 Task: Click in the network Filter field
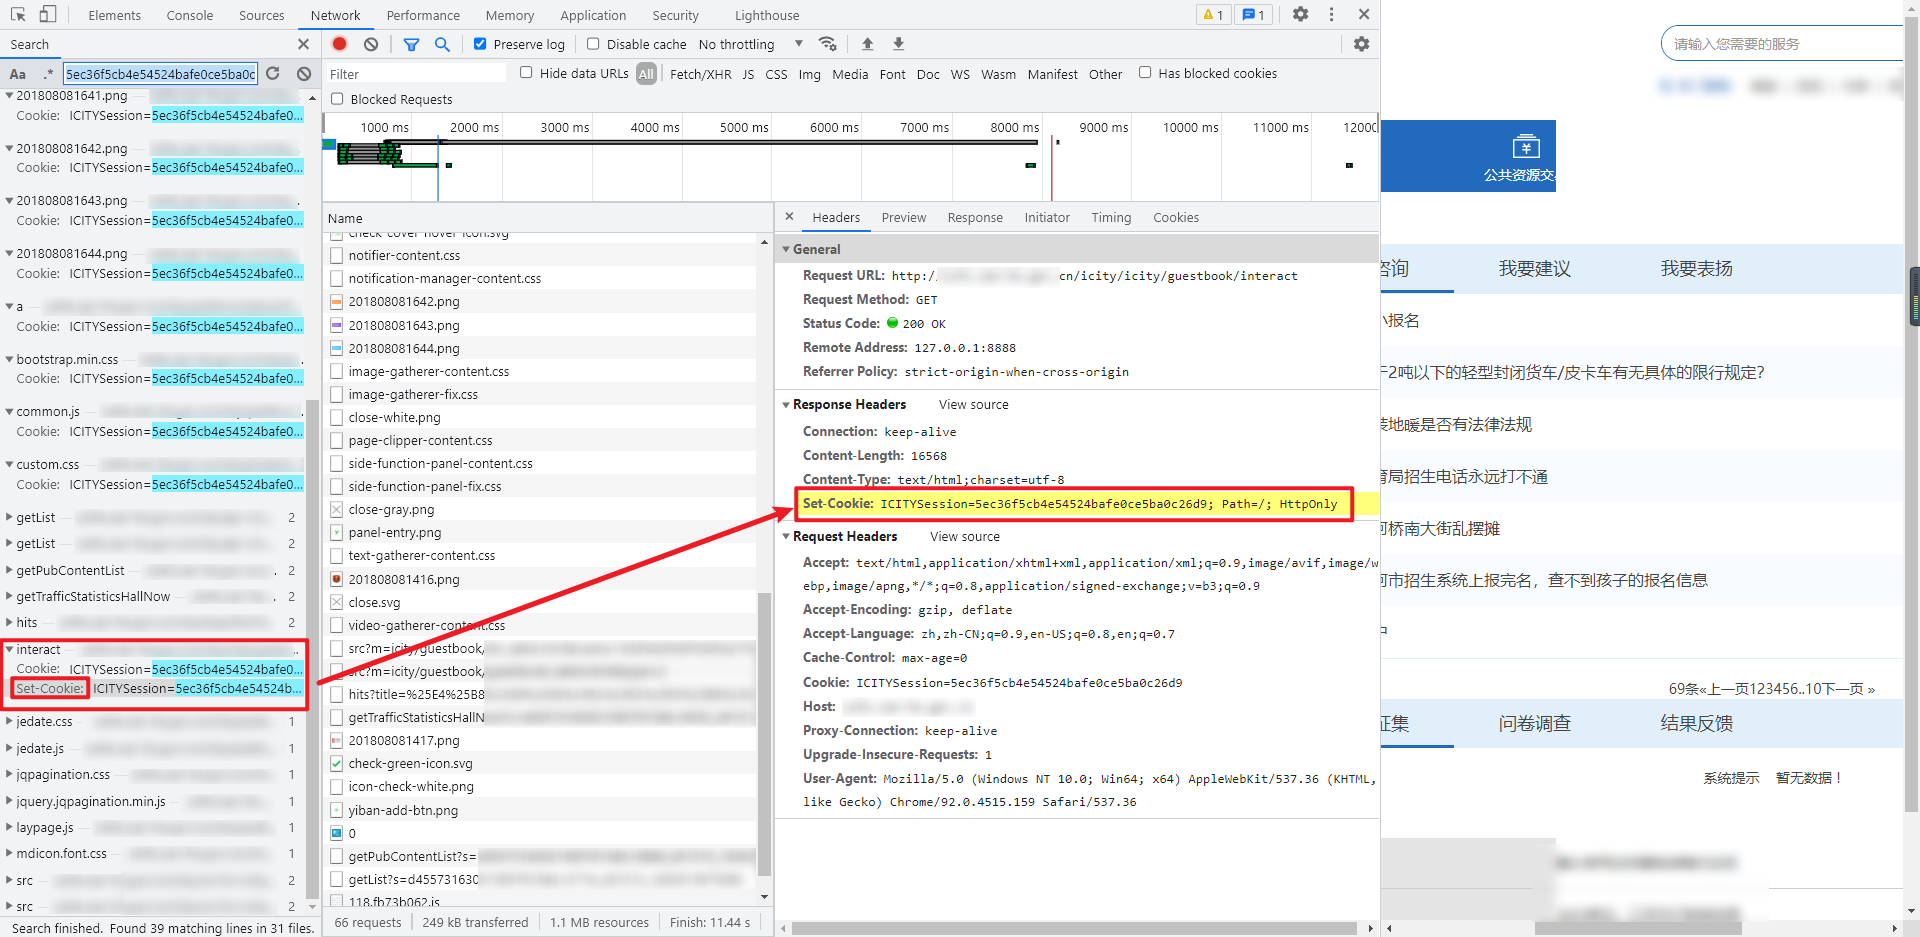[x=416, y=74]
